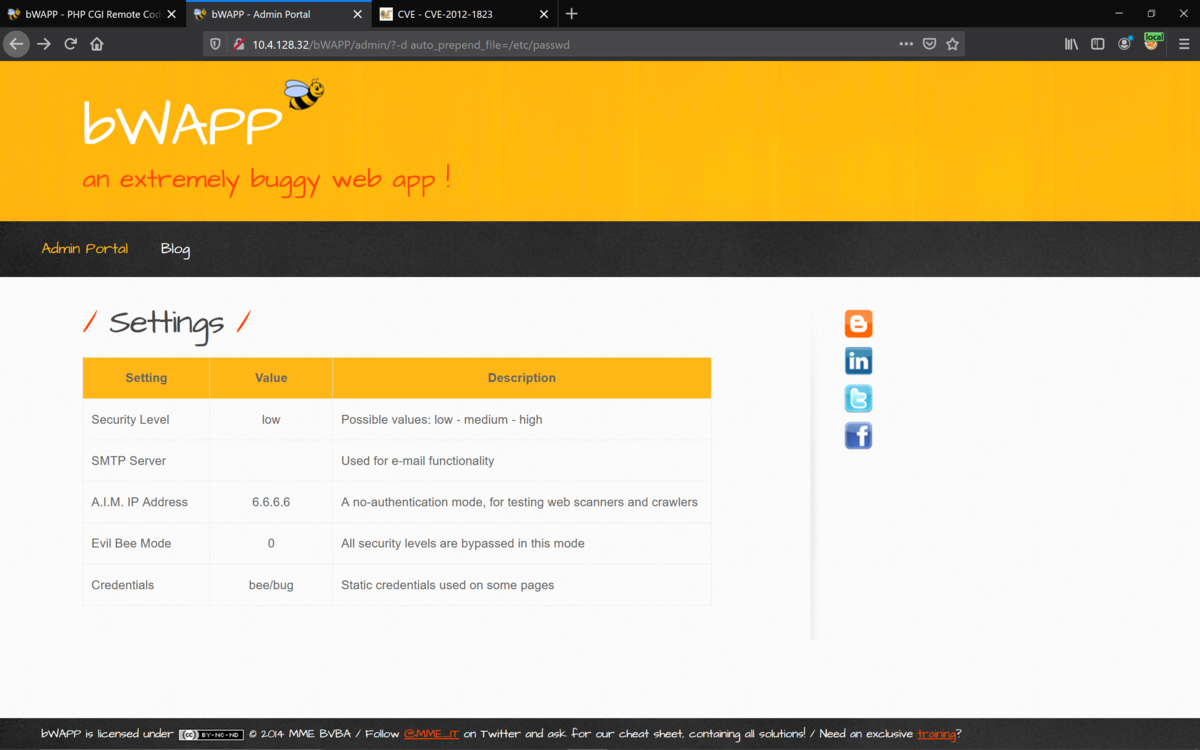1200x750 pixels.
Task: Close the bWAPP Admin Portal tab
Action: [x=357, y=14]
